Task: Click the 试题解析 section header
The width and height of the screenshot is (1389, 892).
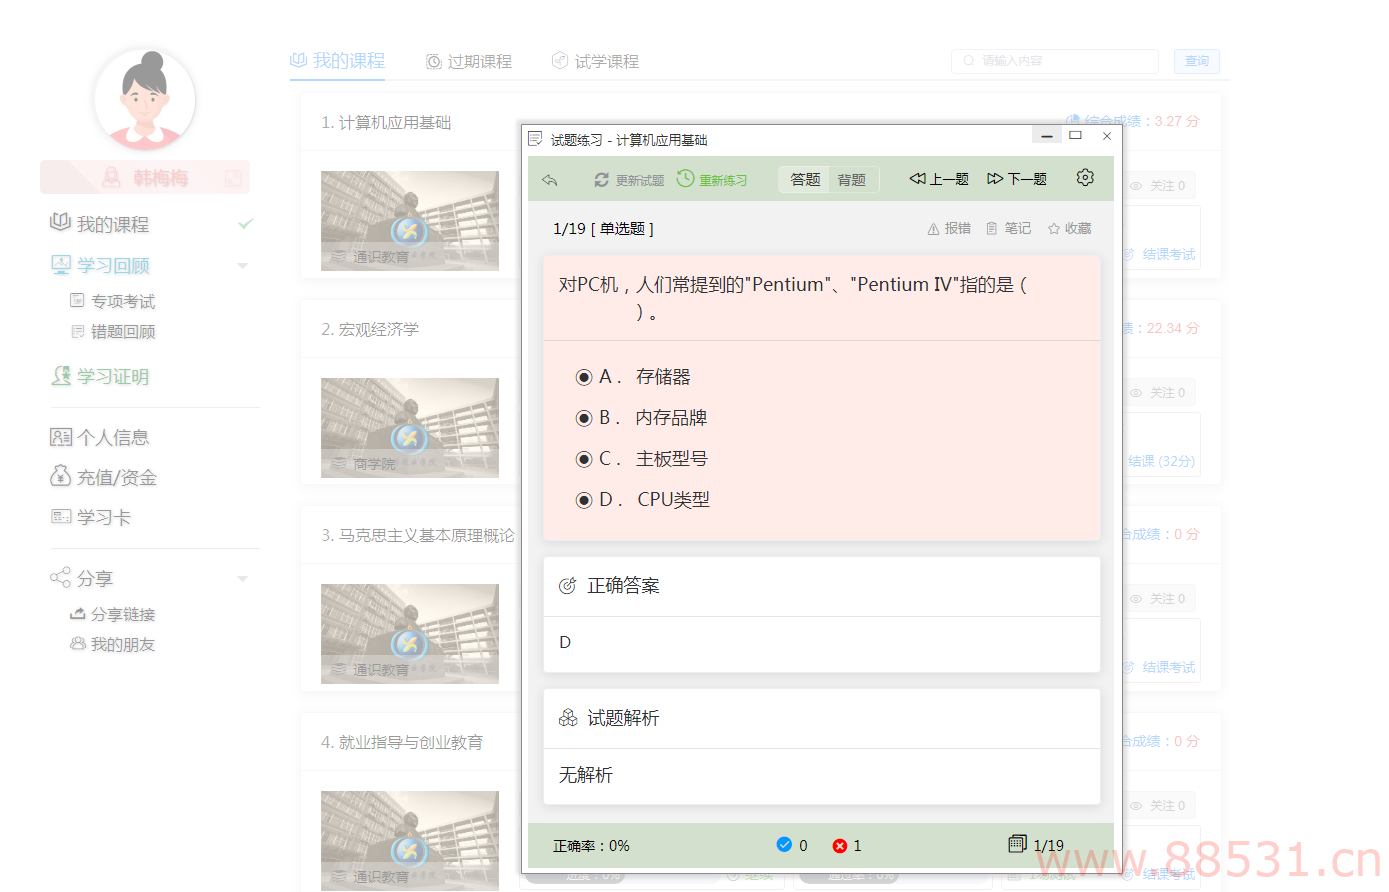Action: coord(822,719)
